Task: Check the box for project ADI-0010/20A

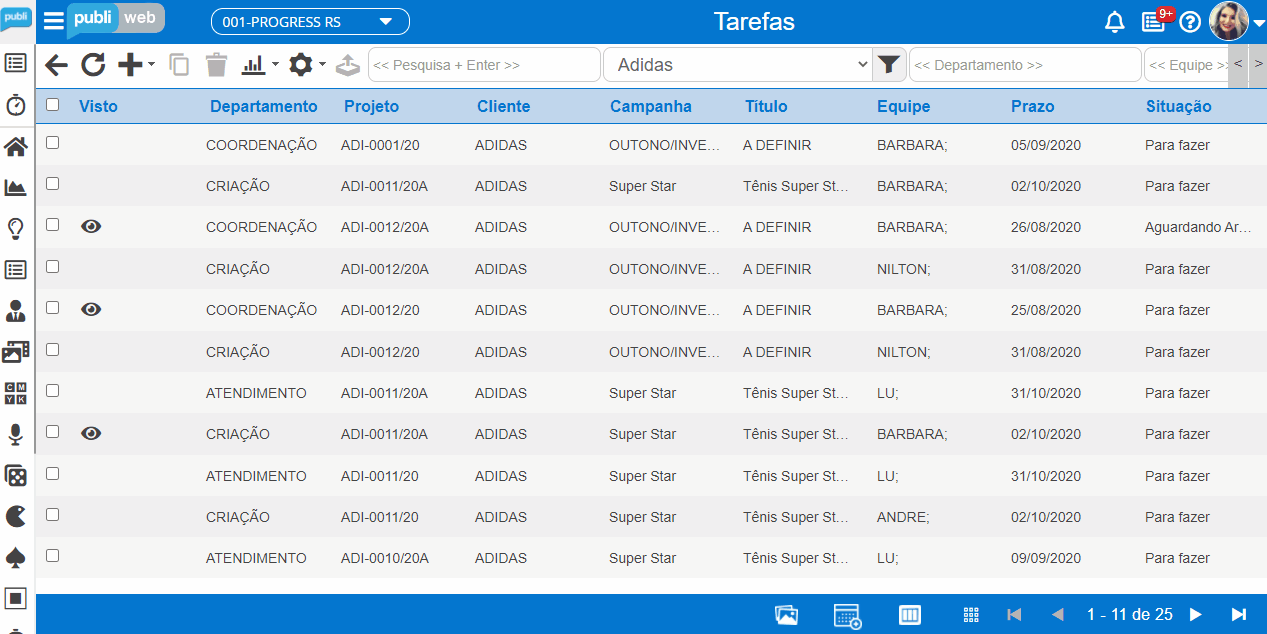Action: (53, 556)
